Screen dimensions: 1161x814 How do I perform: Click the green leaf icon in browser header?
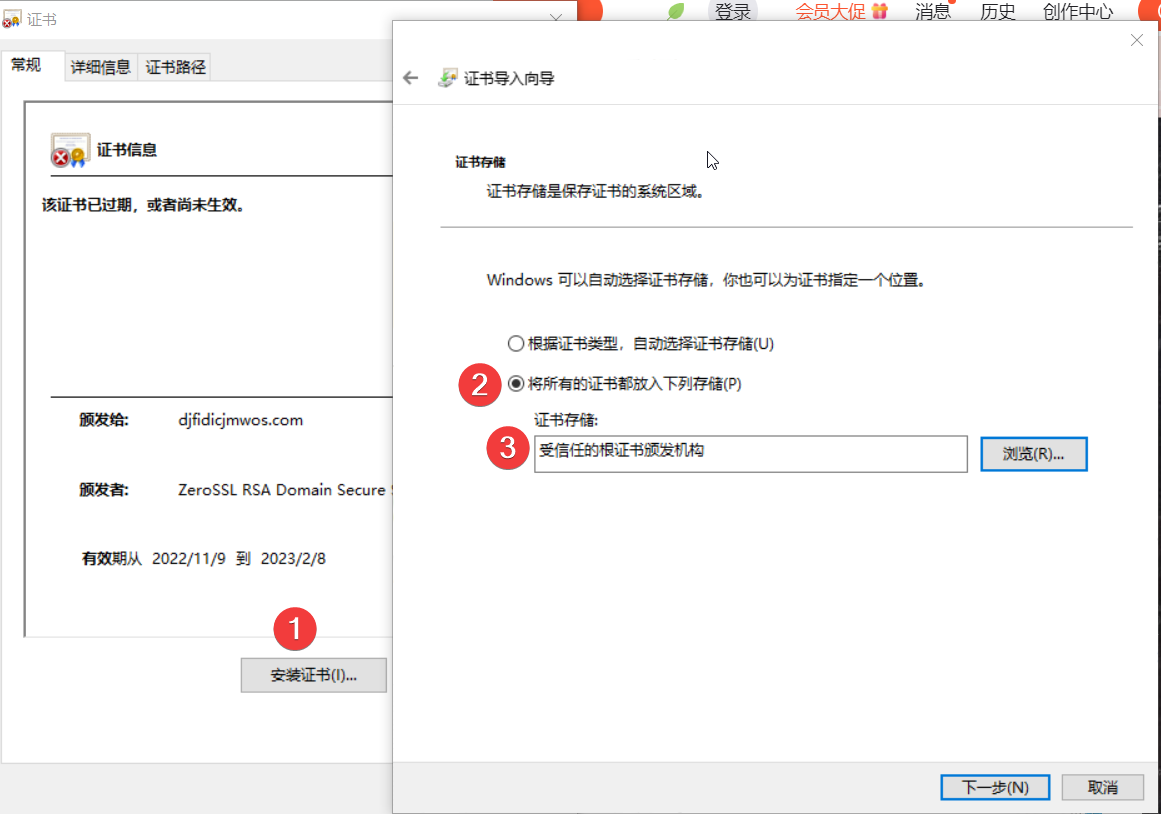pos(677,12)
